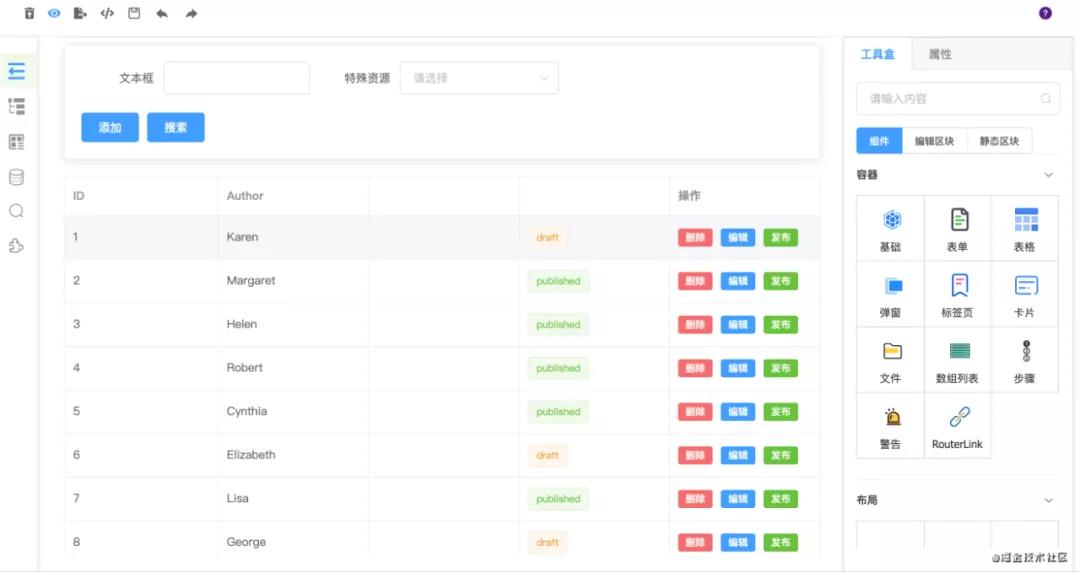Collapse the sidebar with the indent icon
Image resolution: width=1080 pixels, height=573 pixels.
pyautogui.click(x=17, y=70)
